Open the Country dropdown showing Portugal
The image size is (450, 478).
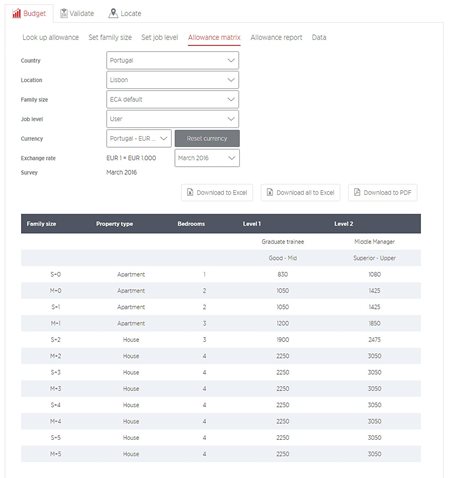(172, 60)
